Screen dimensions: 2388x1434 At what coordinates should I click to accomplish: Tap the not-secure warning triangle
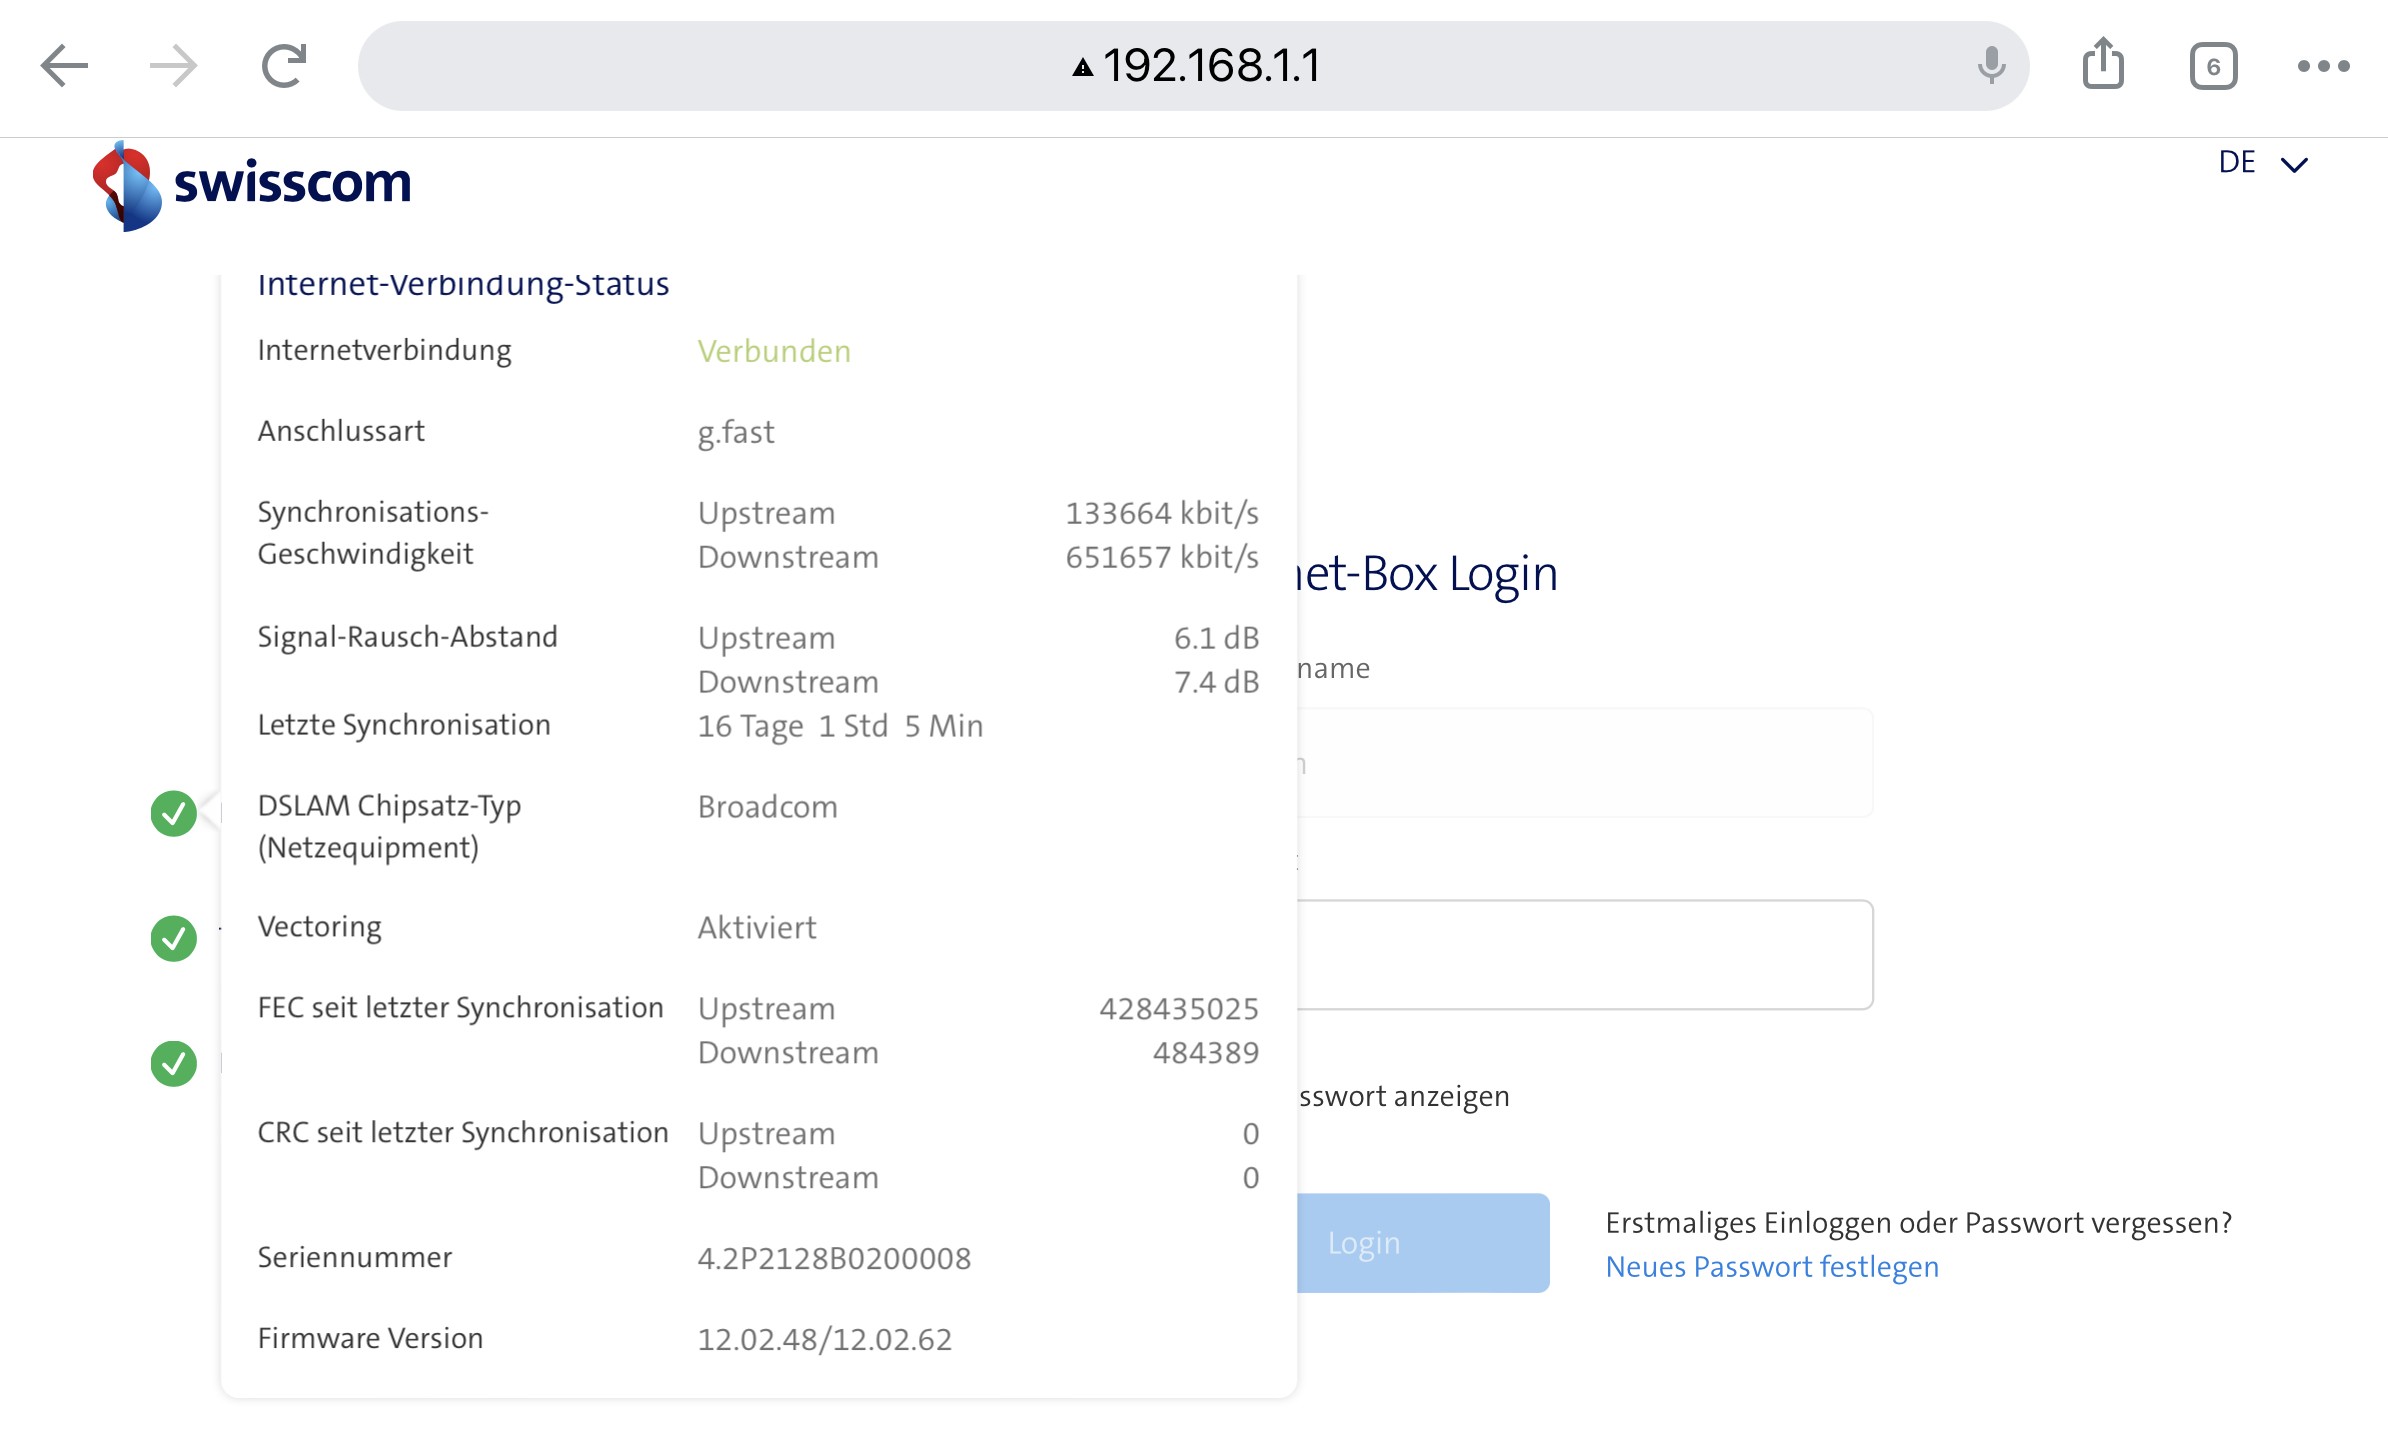point(1082,68)
